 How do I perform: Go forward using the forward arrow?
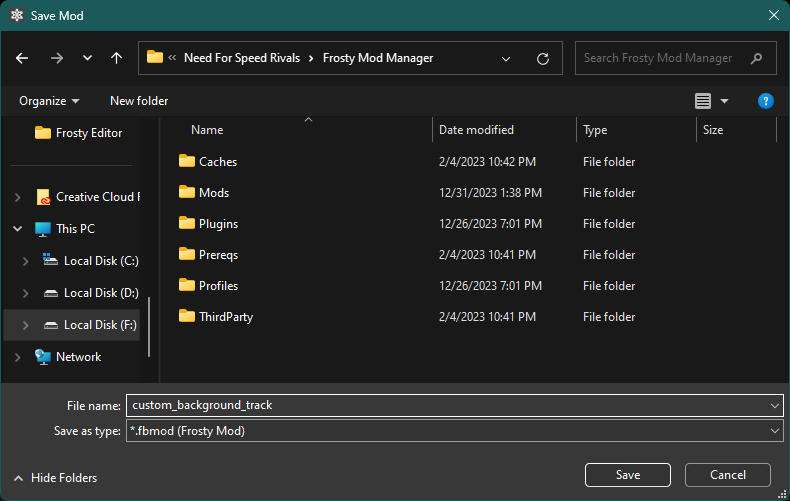pyautogui.click(x=56, y=58)
